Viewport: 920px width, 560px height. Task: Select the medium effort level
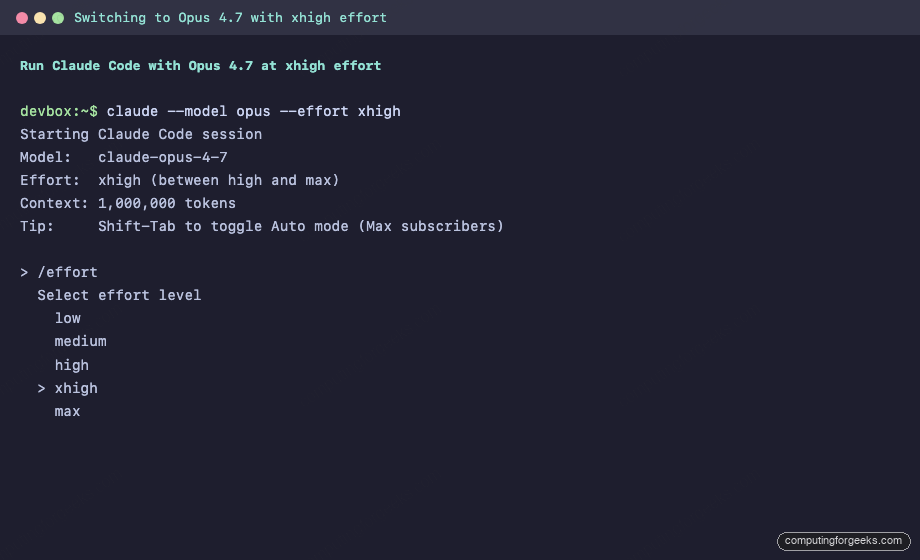(x=80, y=341)
